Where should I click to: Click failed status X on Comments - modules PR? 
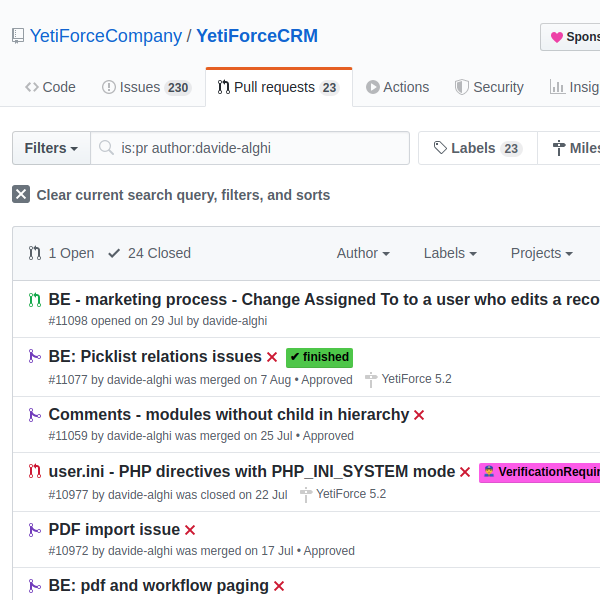pos(419,415)
